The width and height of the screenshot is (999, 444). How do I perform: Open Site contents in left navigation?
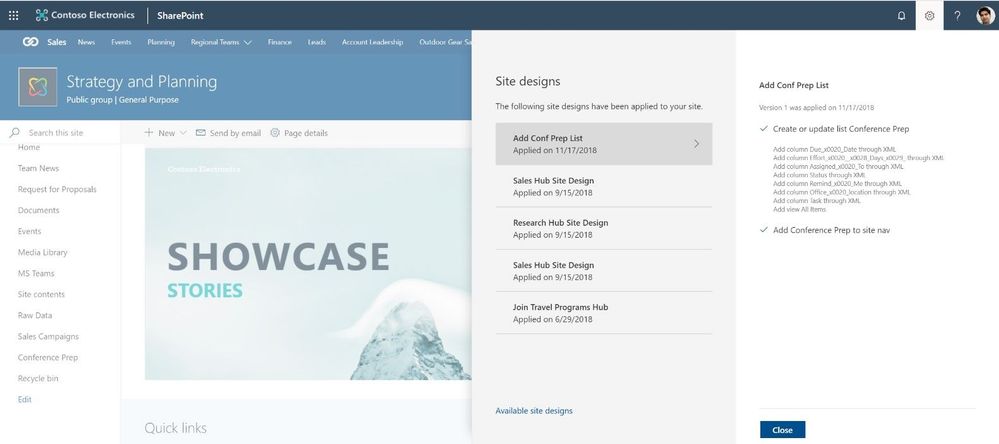point(41,294)
